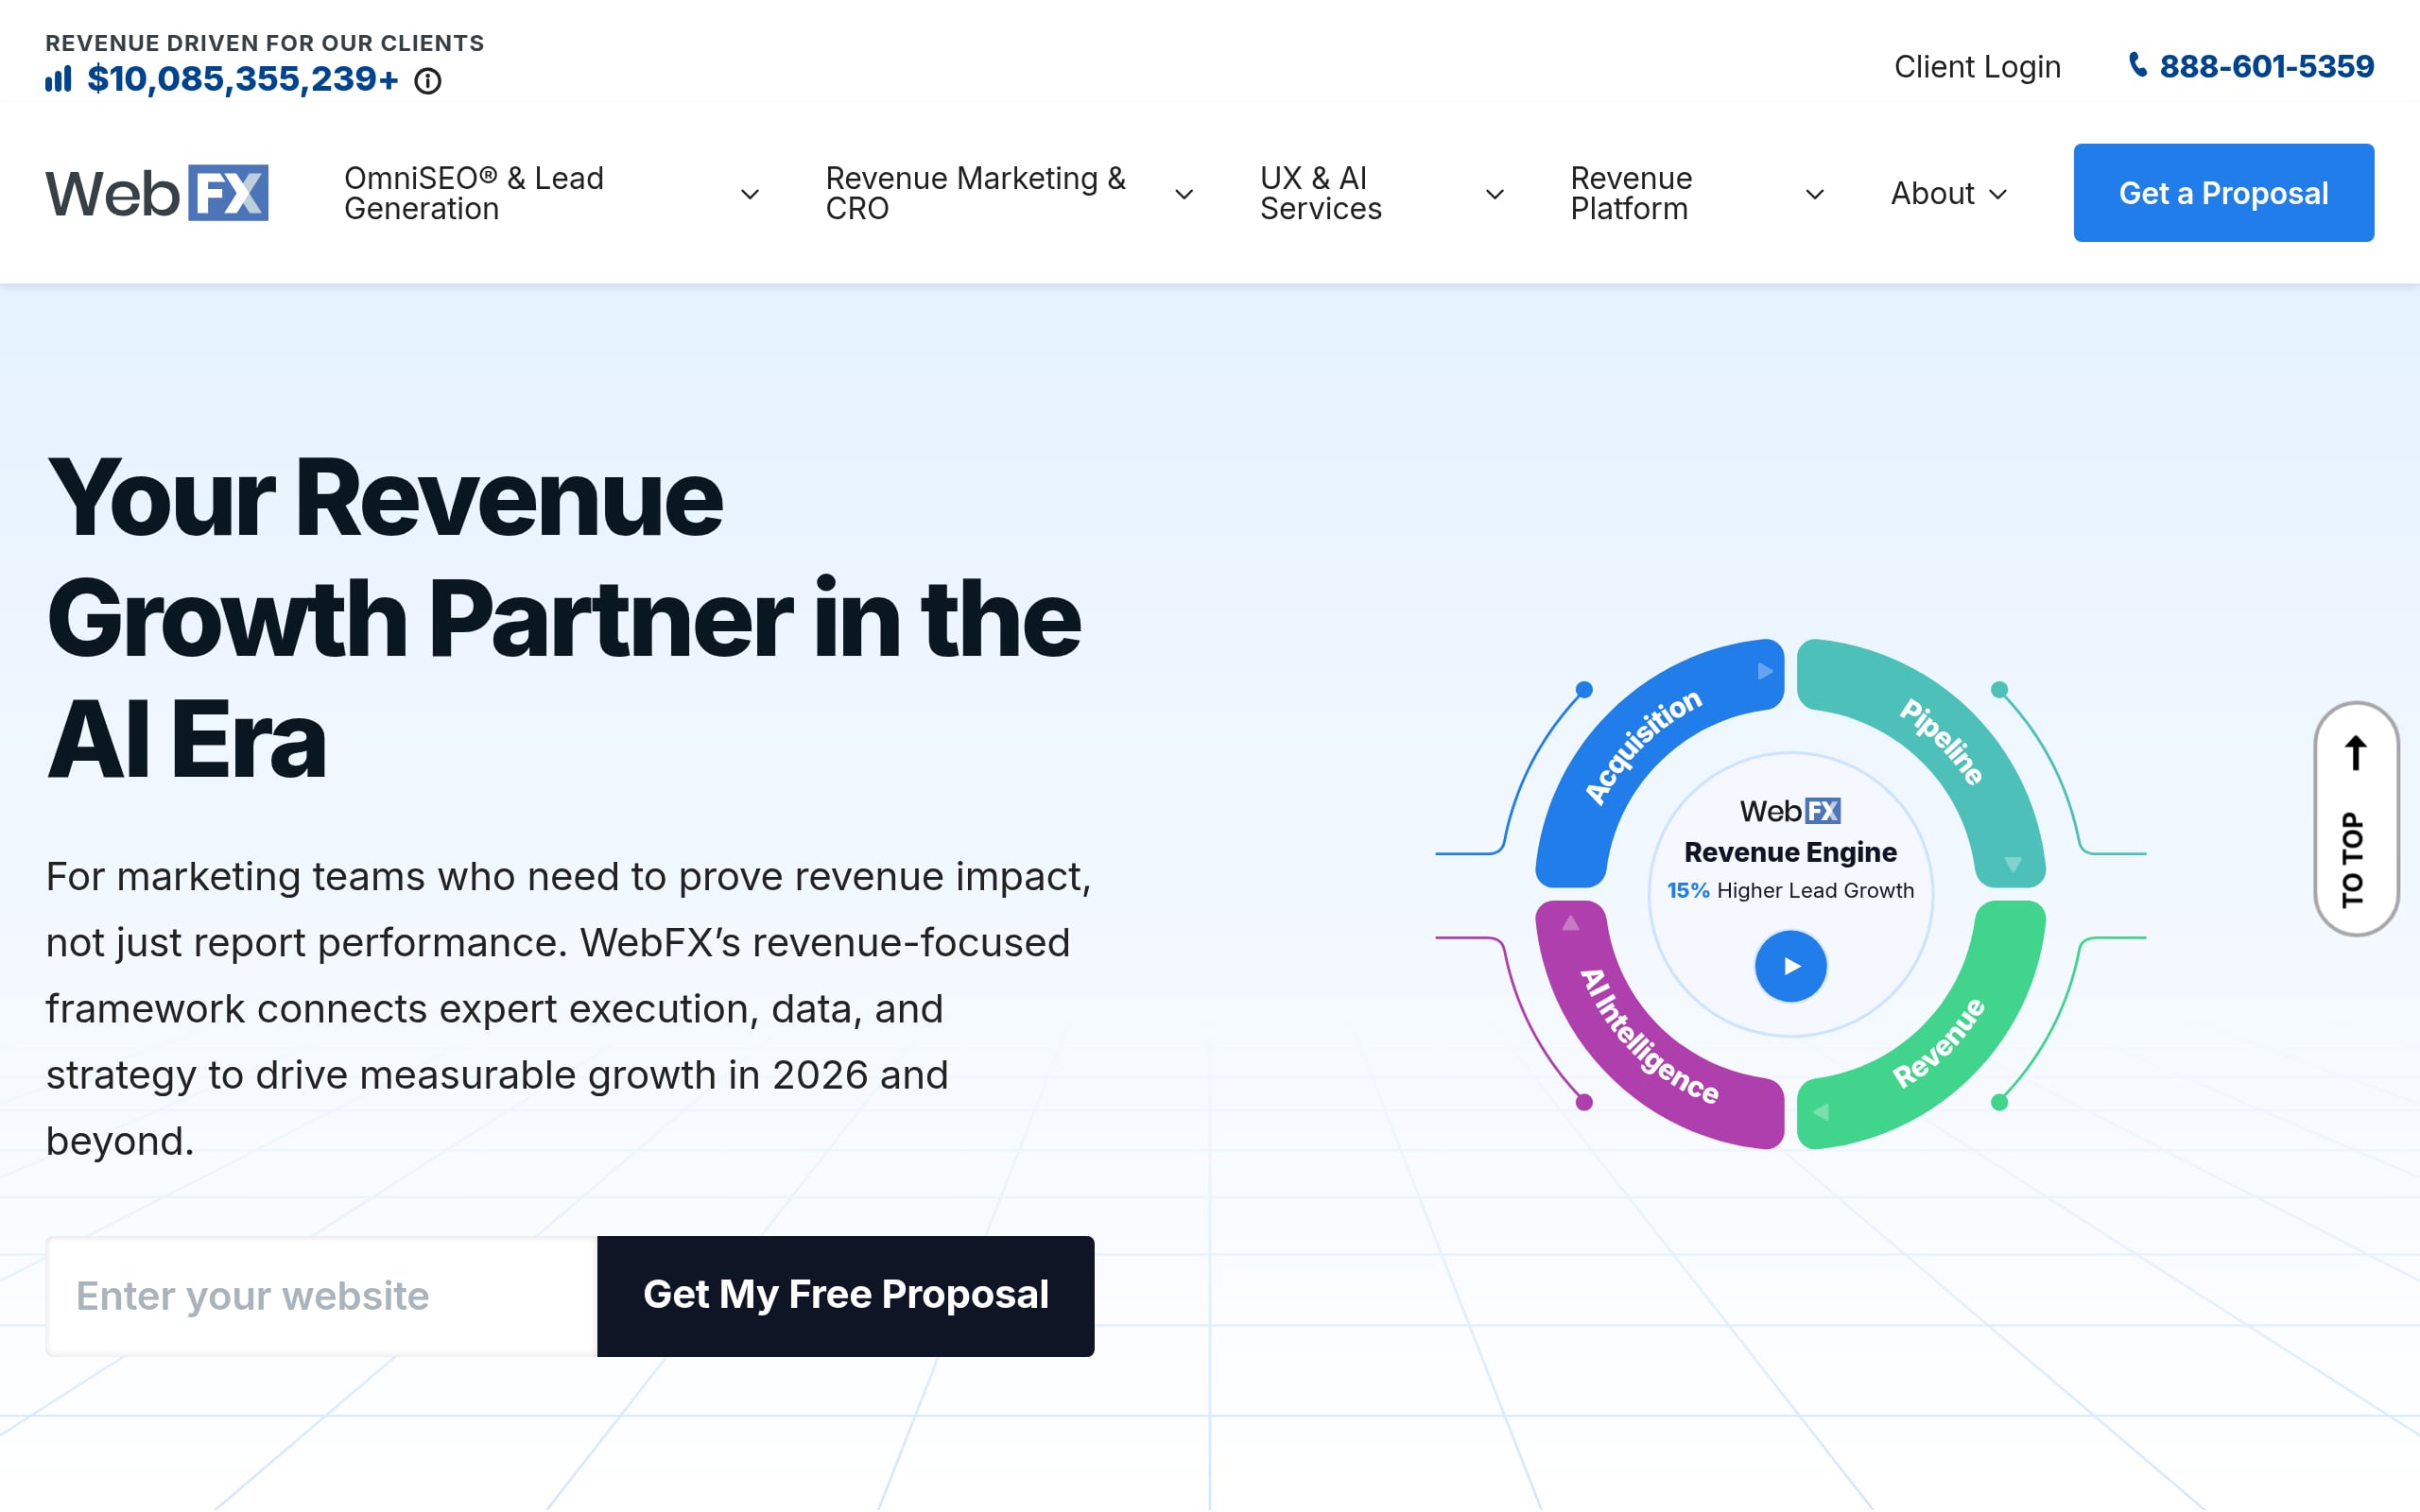Click the Get My Free Proposal button
This screenshot has height=1512, width=2420.
(x=846, y=1296)
